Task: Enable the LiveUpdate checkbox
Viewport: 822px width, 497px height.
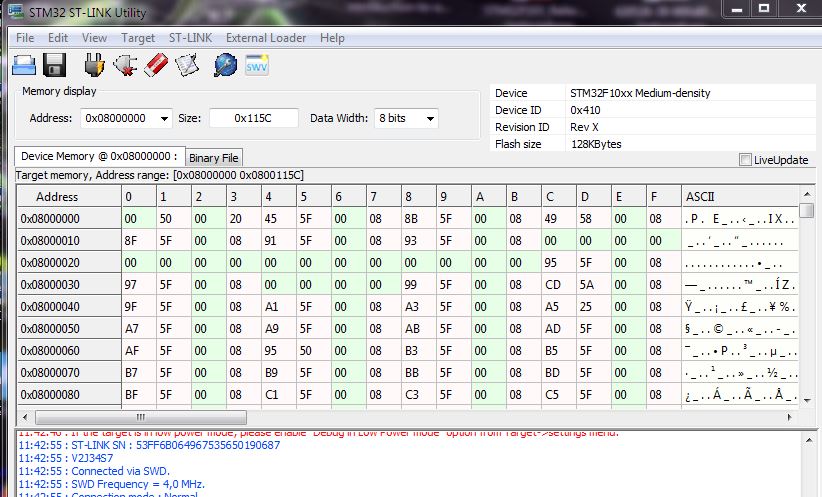Action: [745, 160]
